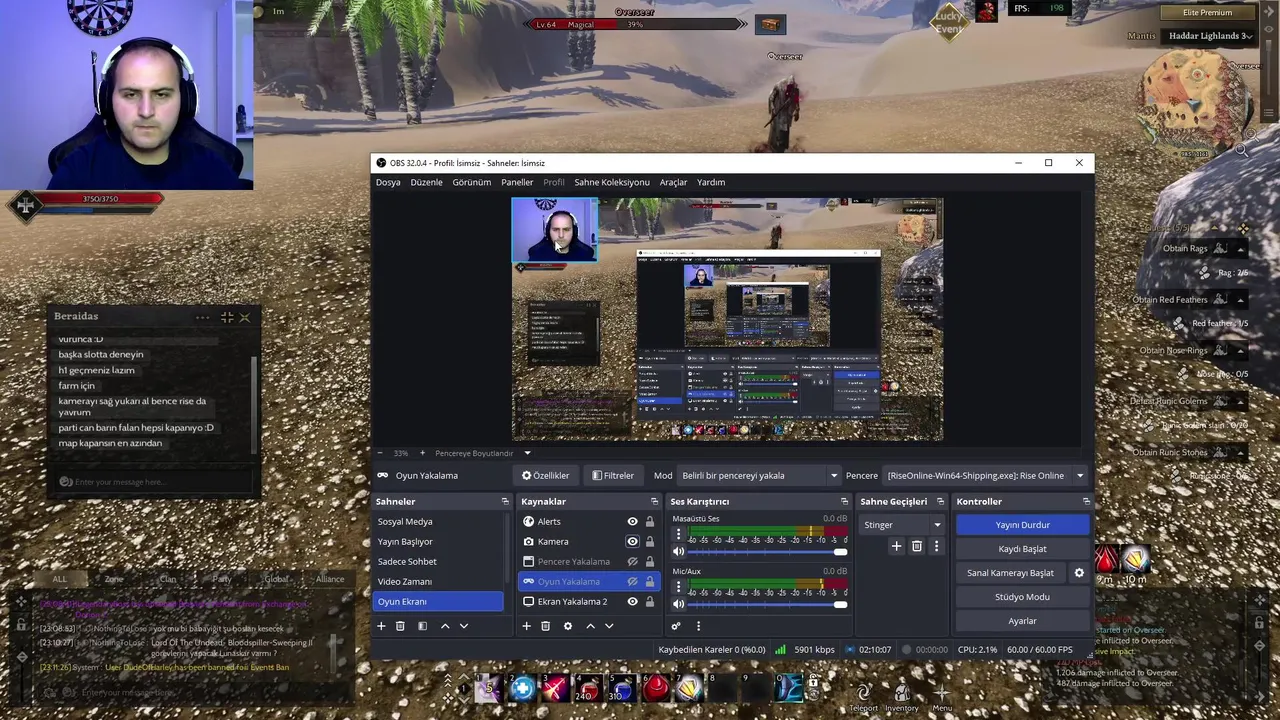This screenshot has width=1280, height=720.
Task: Move scene up with Sahneler up arrow
Action: pos(445,626)
